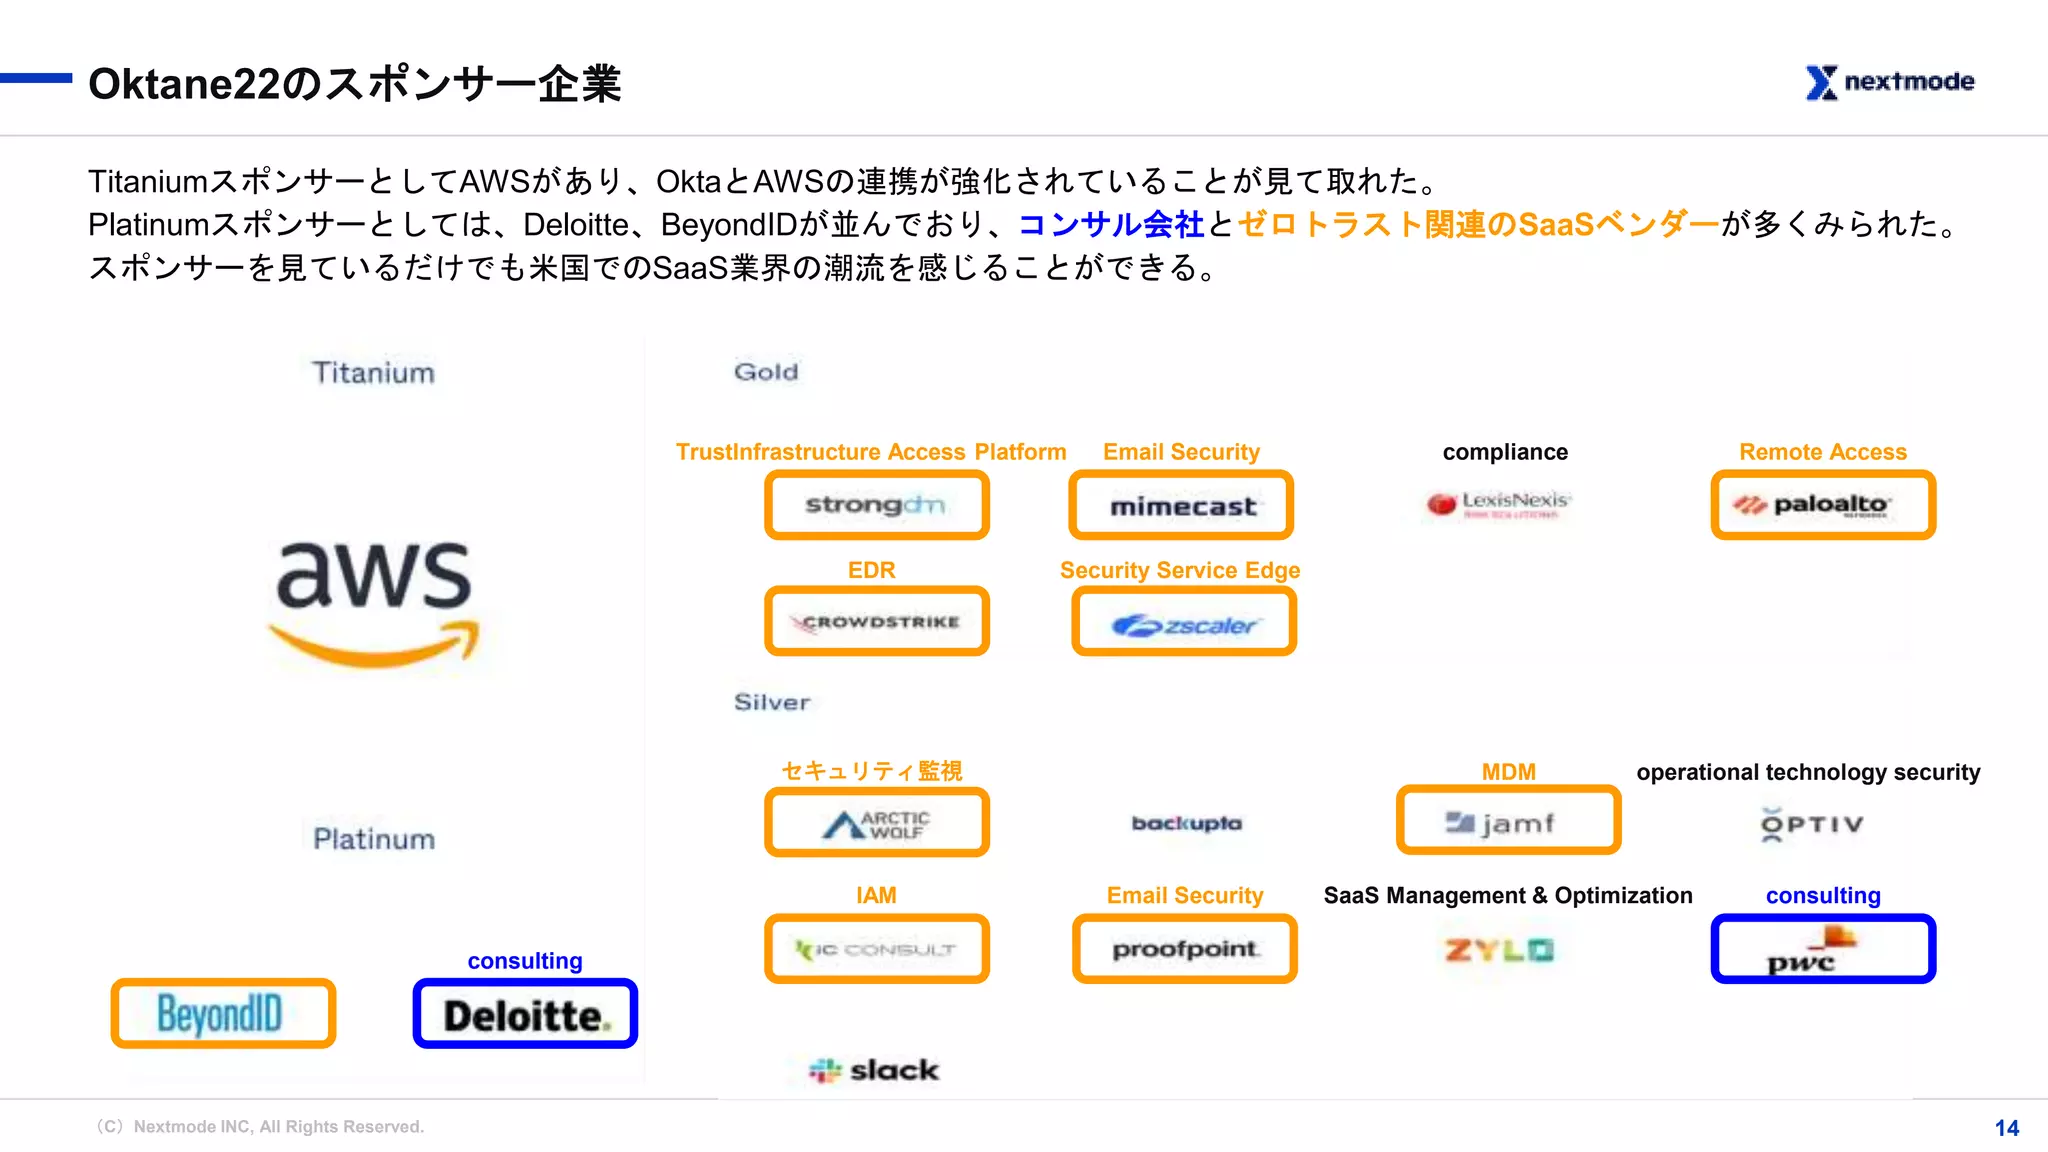Screen dimensions: 2048x1152
Task: Click the LexisNexis logo
Action: (x=1499, y=504)
